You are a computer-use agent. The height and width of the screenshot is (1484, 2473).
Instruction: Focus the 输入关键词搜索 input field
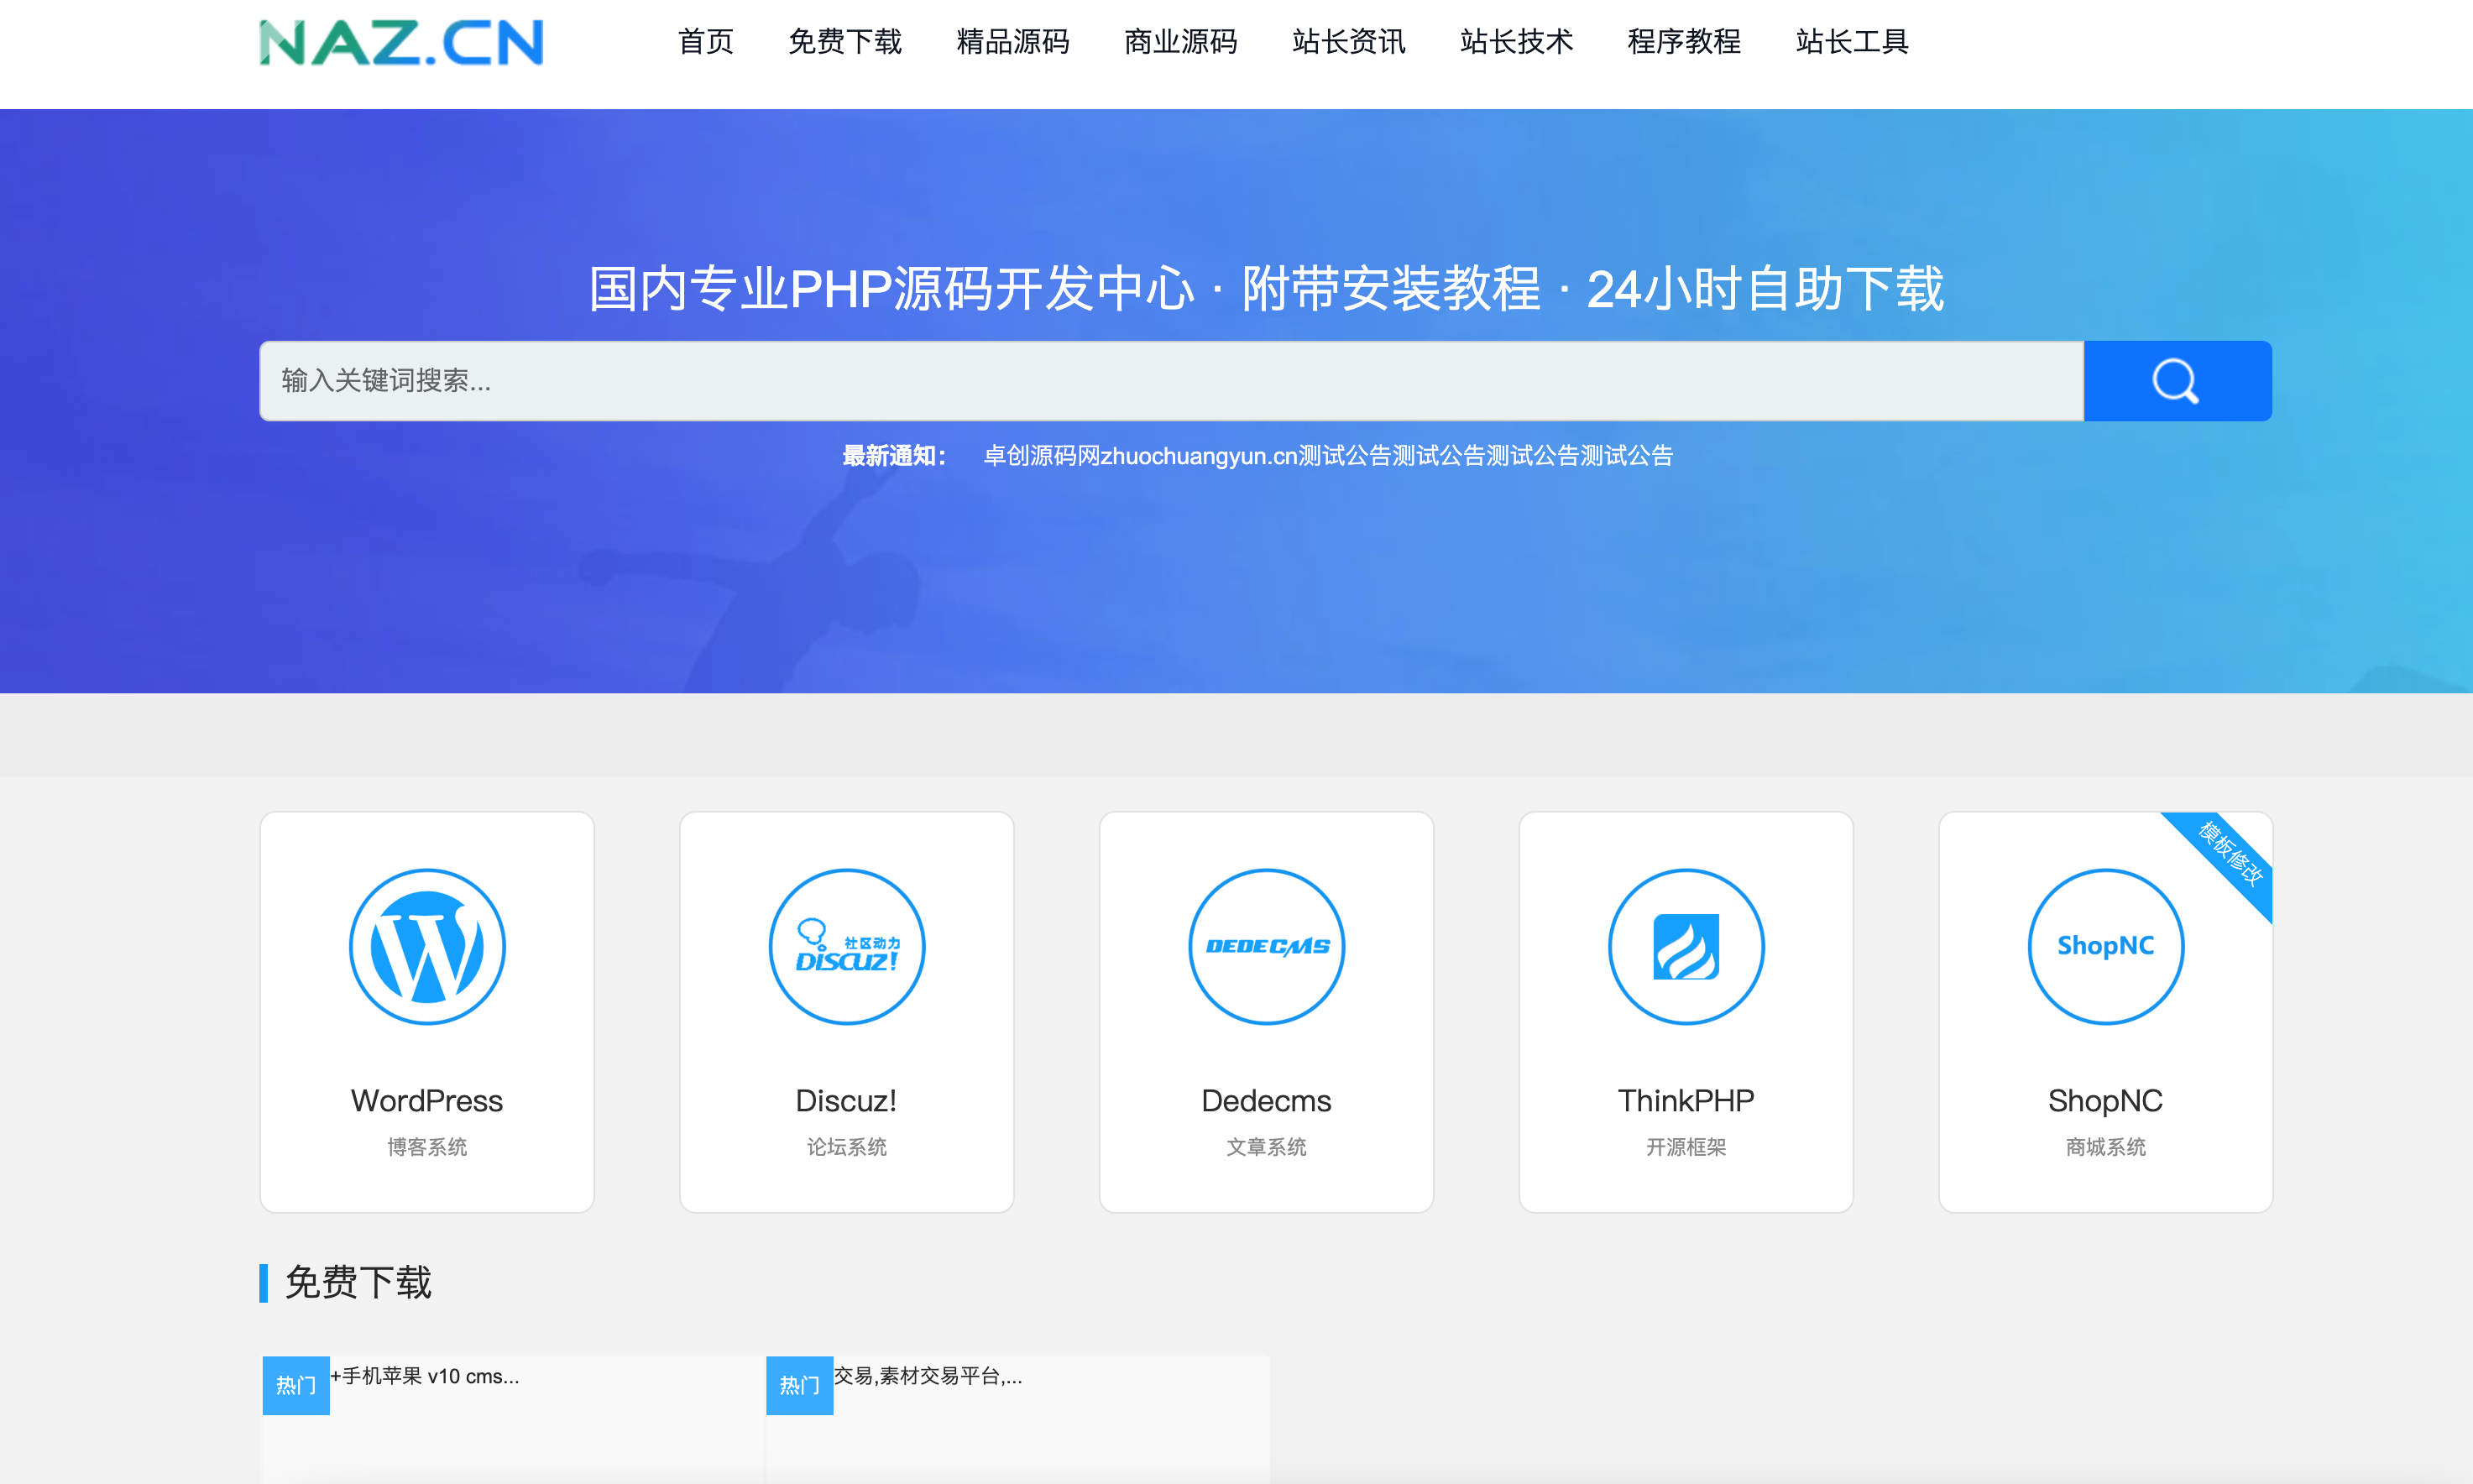pos(1171,381)
